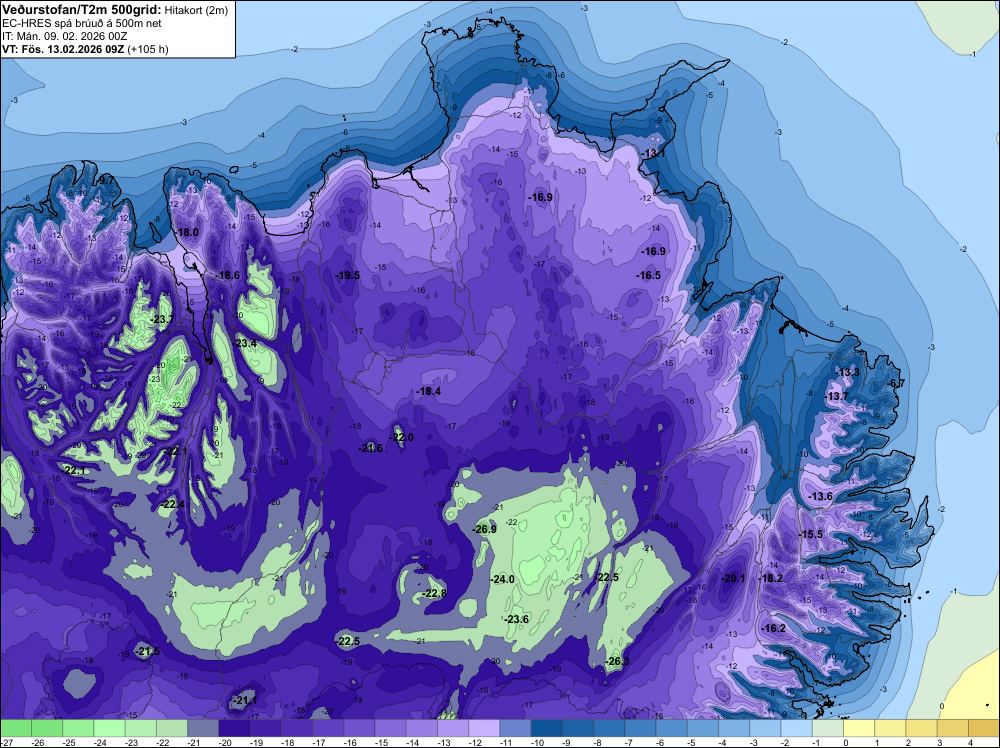This screenshot has height=748, width=1000.
Task: Click the -21.5 temperature value on the map
Action: point(147,651)
